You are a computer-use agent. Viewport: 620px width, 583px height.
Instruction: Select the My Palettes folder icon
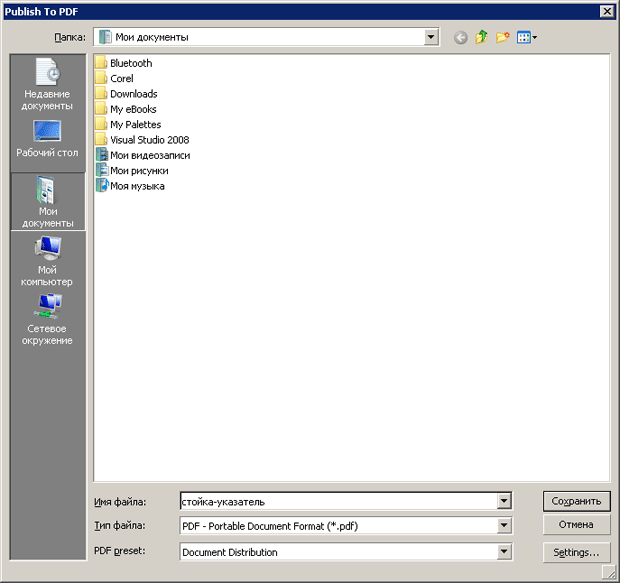coord(101,125)
